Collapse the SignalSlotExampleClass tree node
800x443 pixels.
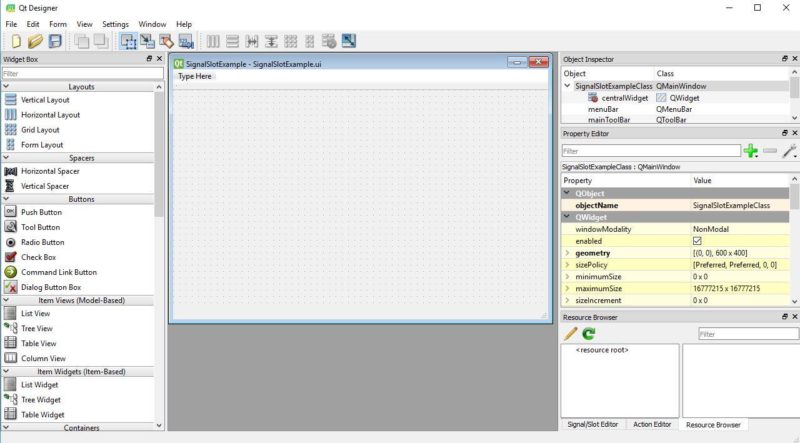pos(568,86)
